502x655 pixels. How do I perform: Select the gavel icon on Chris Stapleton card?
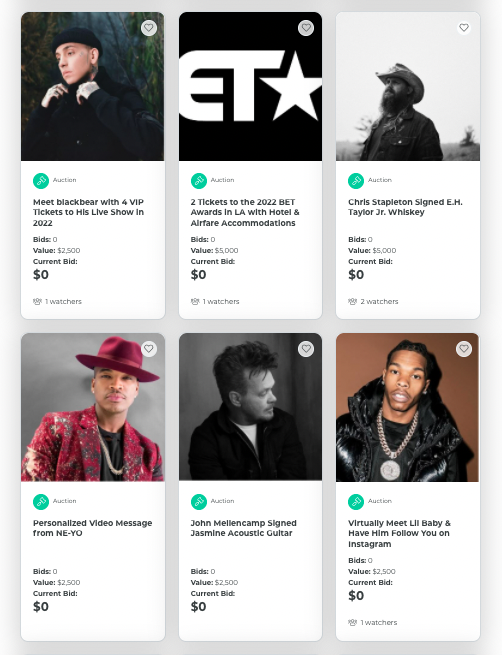pos(356,181)
